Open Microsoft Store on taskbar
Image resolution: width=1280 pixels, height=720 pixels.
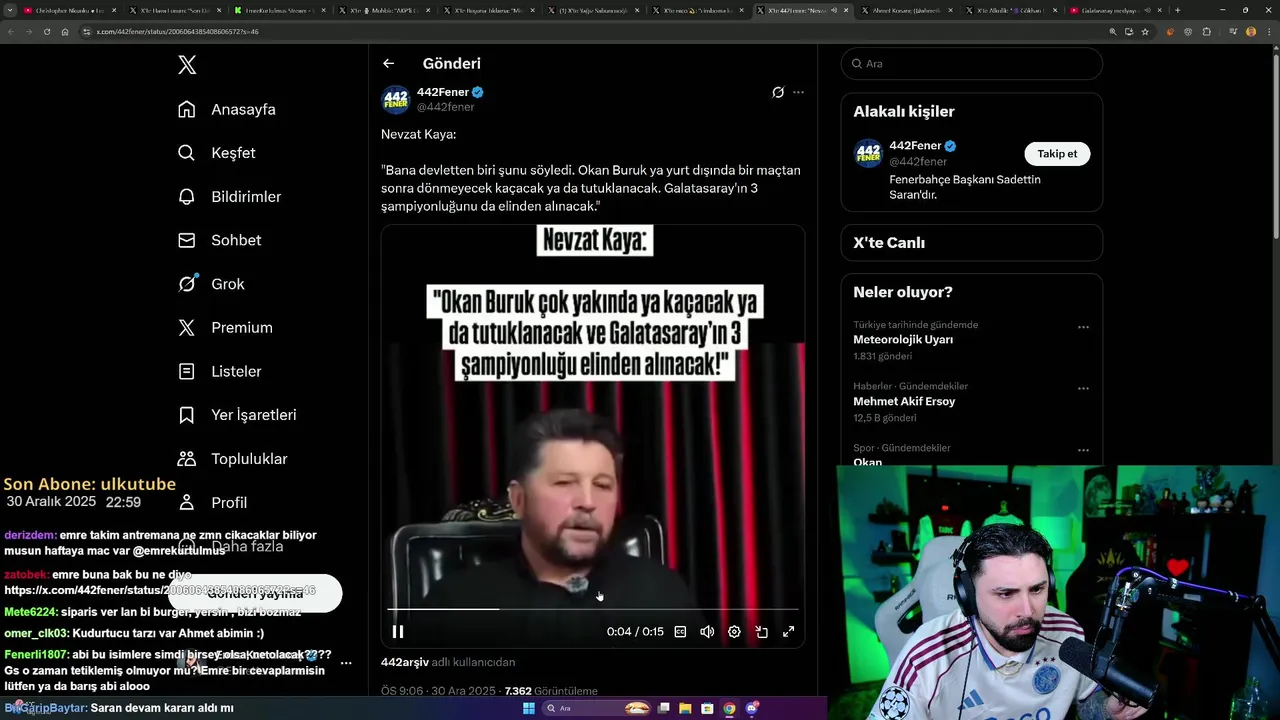click(x=707, y=708)
